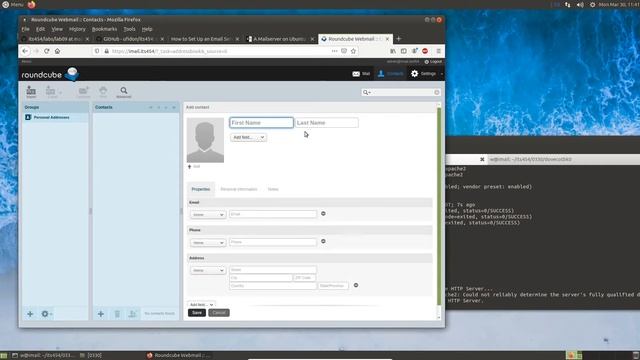Click the ZIP Code field
640x360 pixels.
pos(304,278)
